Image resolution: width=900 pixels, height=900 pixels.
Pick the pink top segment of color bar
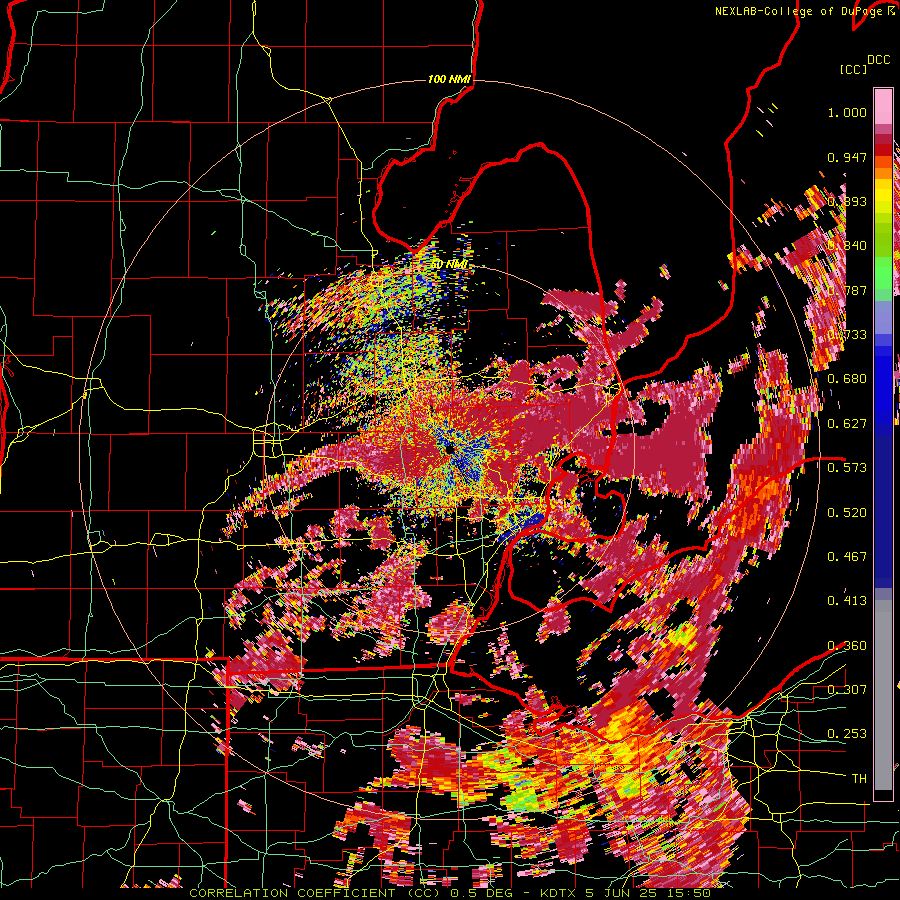(883, 106)
